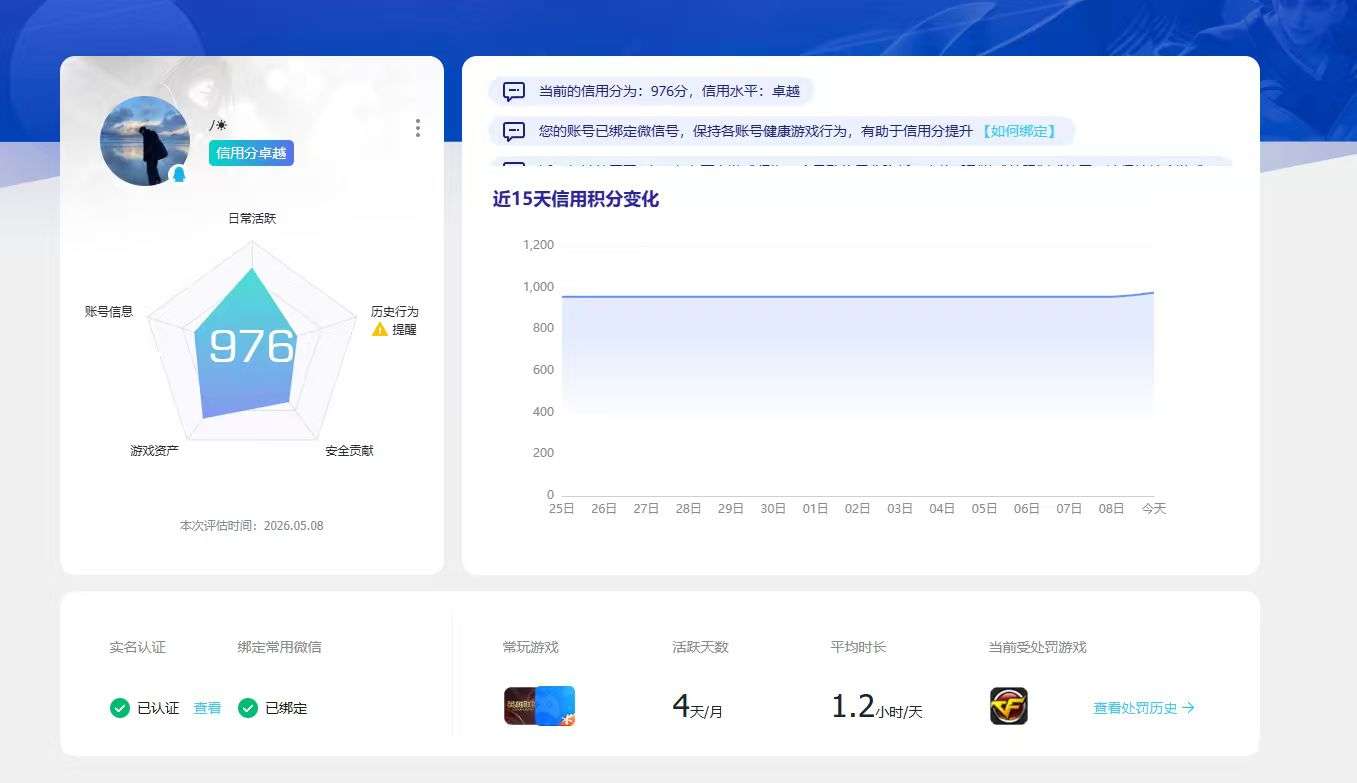1357x783 pixels.
Task: Click the 01日 label on chart axis
Action: click(x=815, y=508)
